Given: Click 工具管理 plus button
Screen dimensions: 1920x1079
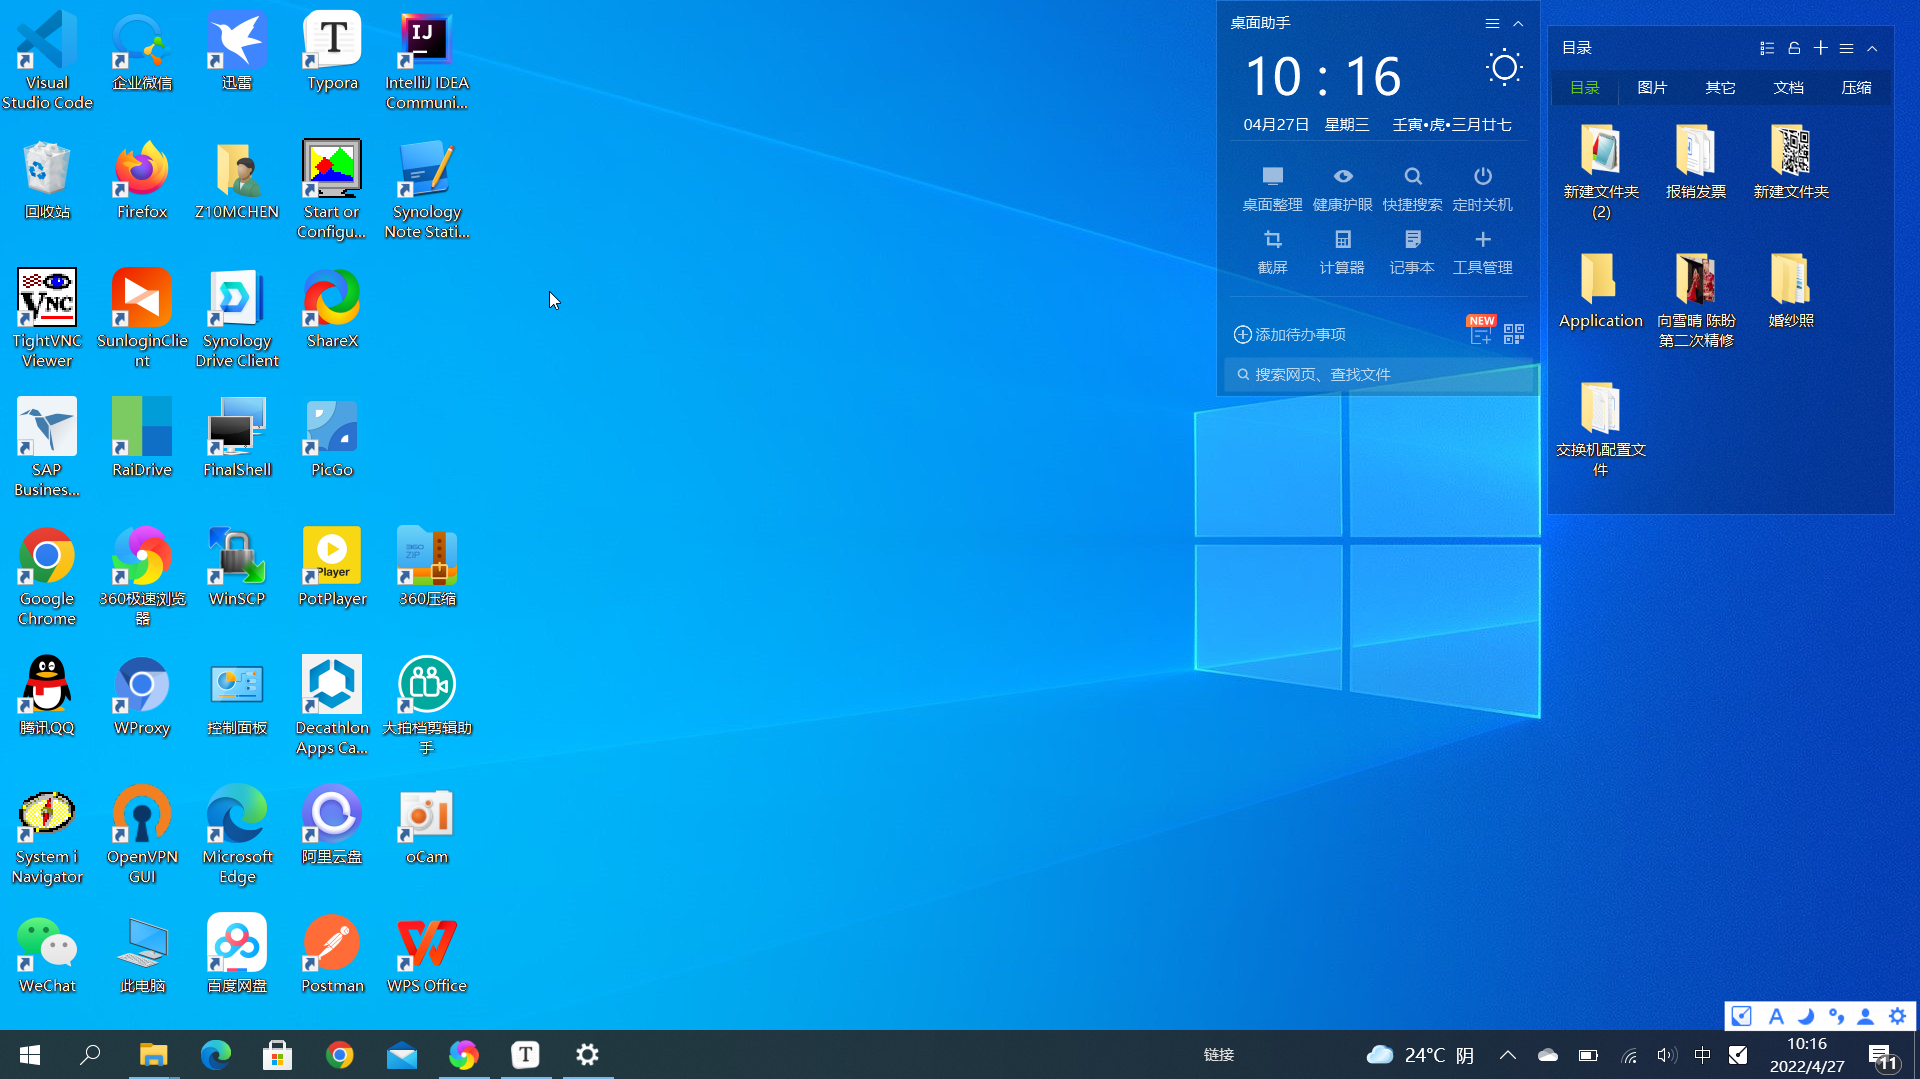Looking at the screenshot, I should pos(1482,252).
